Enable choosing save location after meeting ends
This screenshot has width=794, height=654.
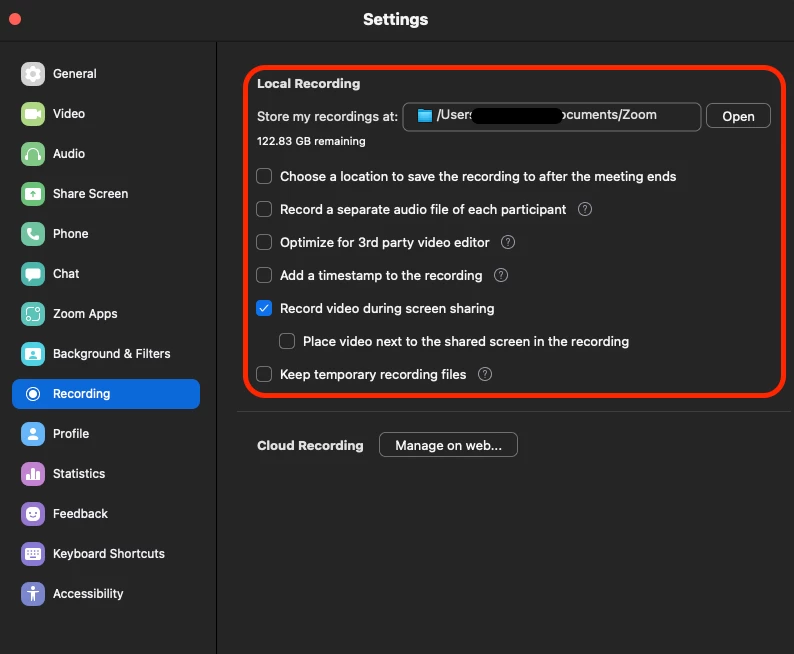(x=264, y=176)
